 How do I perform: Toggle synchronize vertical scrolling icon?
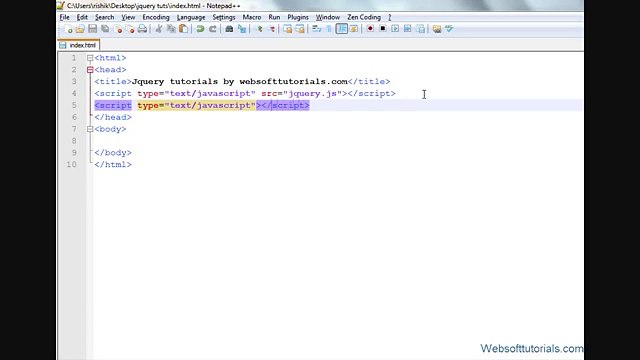(288, 29)
